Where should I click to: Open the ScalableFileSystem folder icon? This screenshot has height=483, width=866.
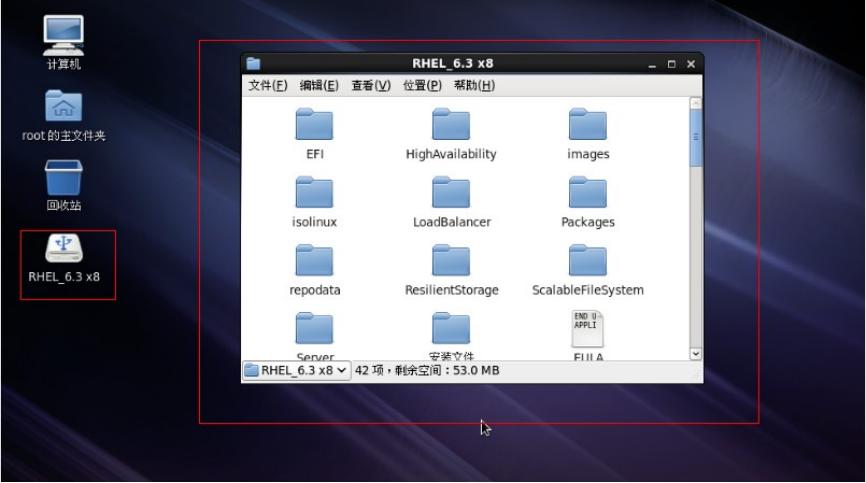click(x=588, y=260)
